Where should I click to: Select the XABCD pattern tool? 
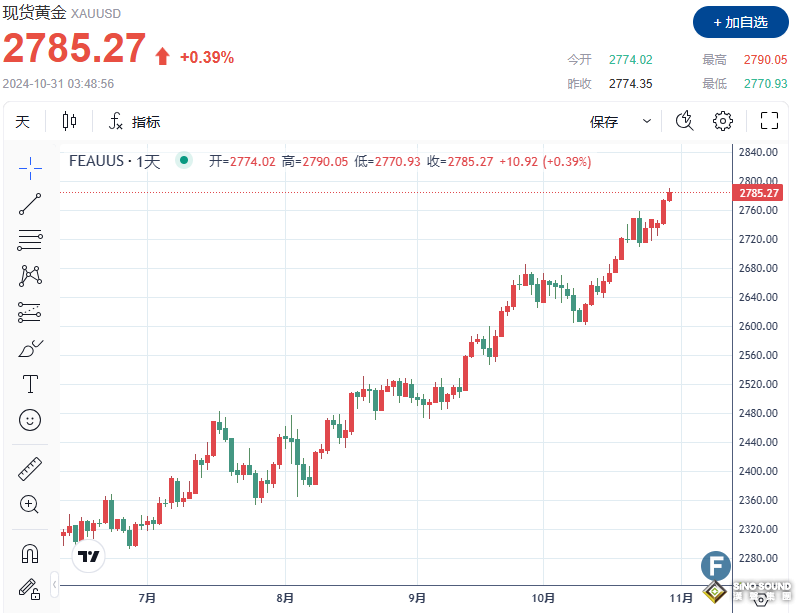pyautogui.click(x=29, y=275)
